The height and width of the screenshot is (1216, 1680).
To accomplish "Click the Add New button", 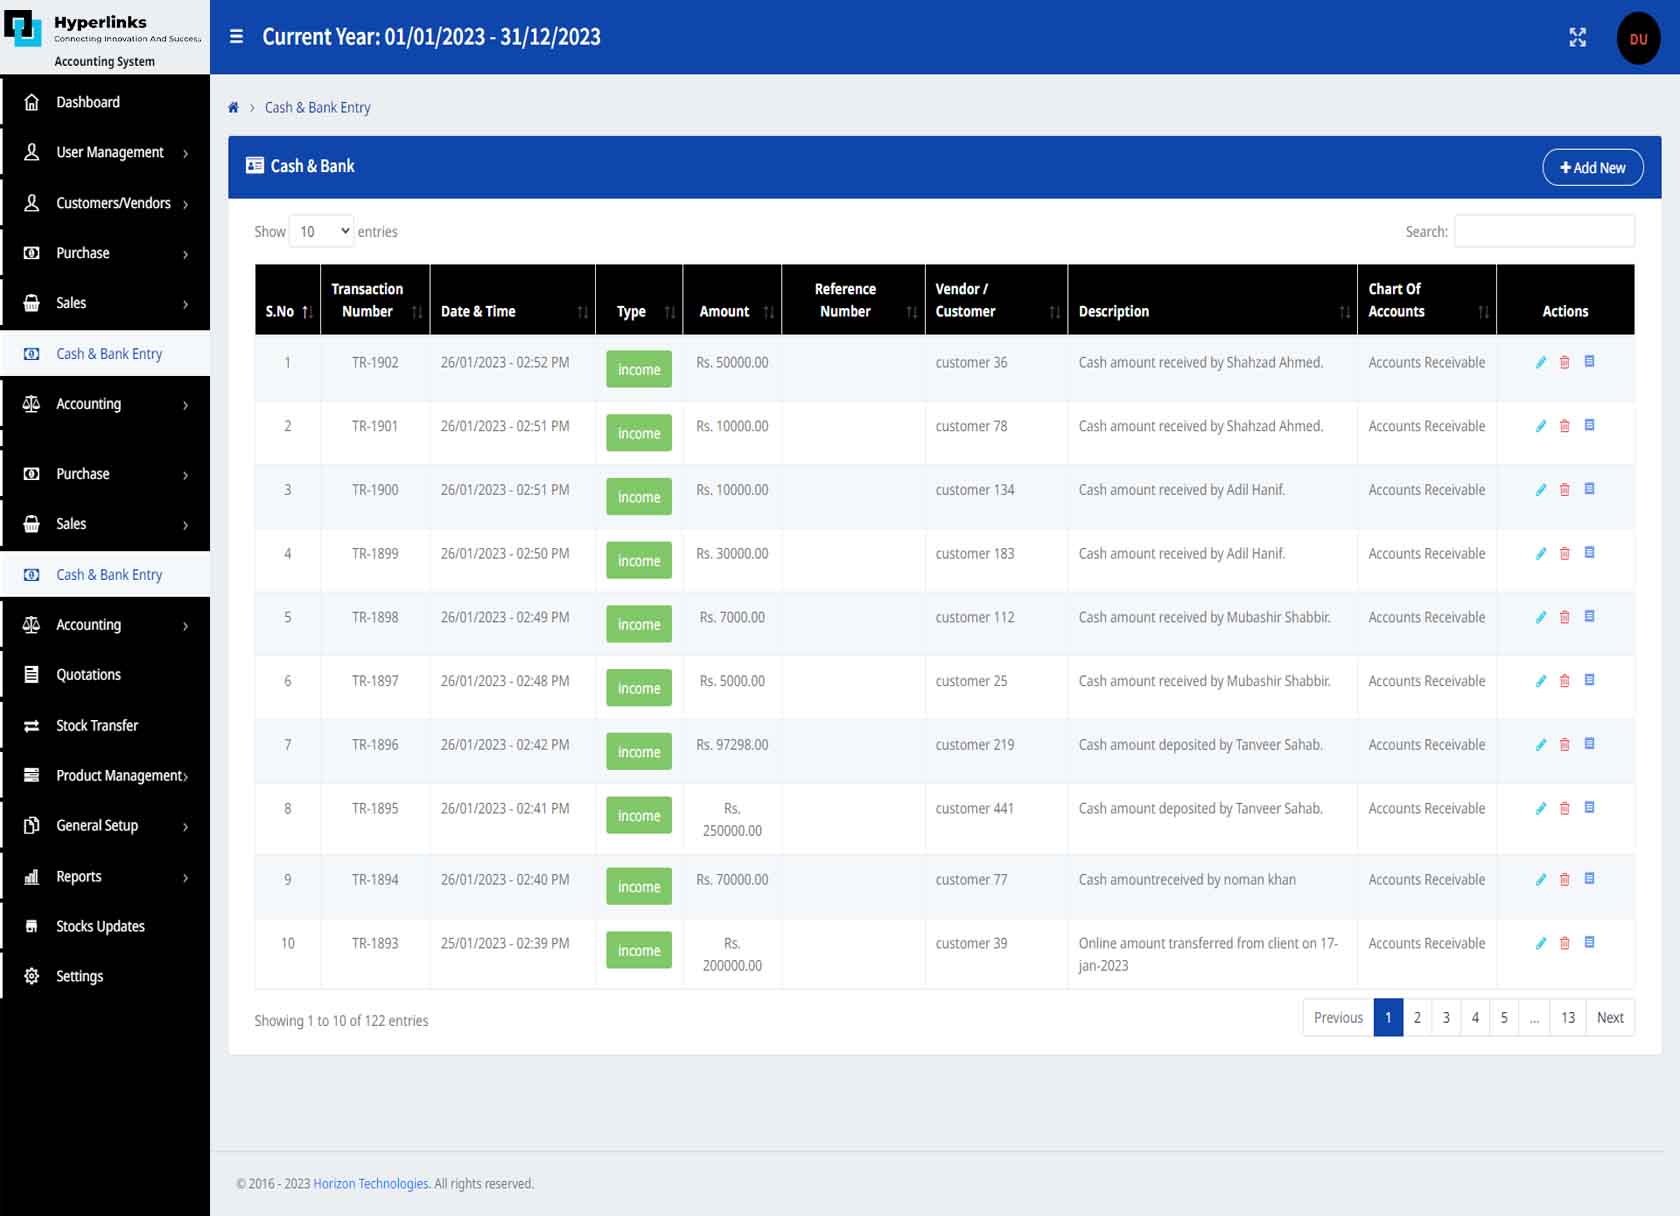I will tap(1592, 167).
